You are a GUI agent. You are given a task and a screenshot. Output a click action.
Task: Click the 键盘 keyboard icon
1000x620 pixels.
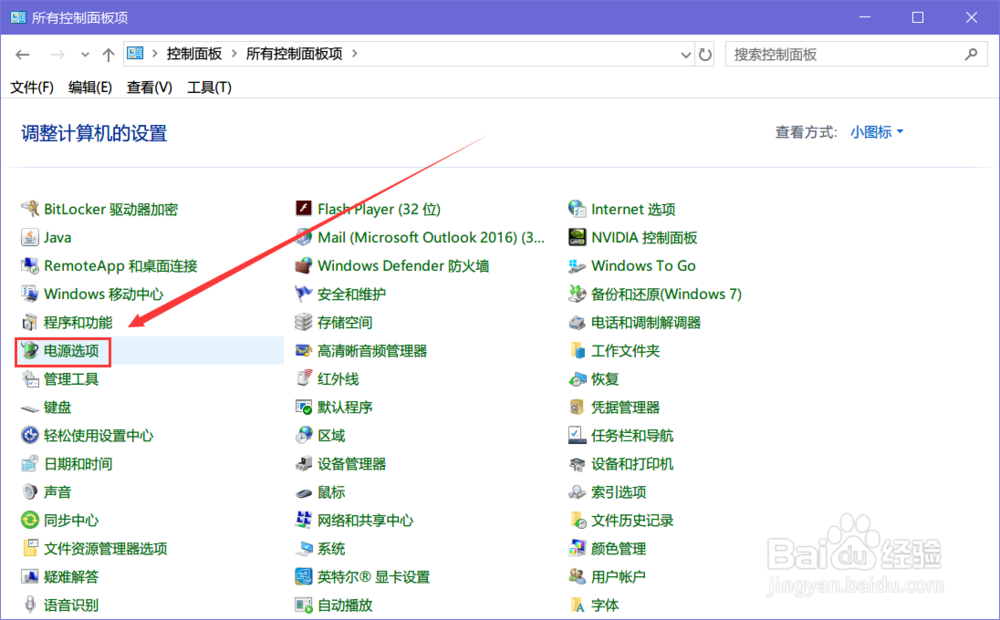pyautogui.click(x=30, y=408)
